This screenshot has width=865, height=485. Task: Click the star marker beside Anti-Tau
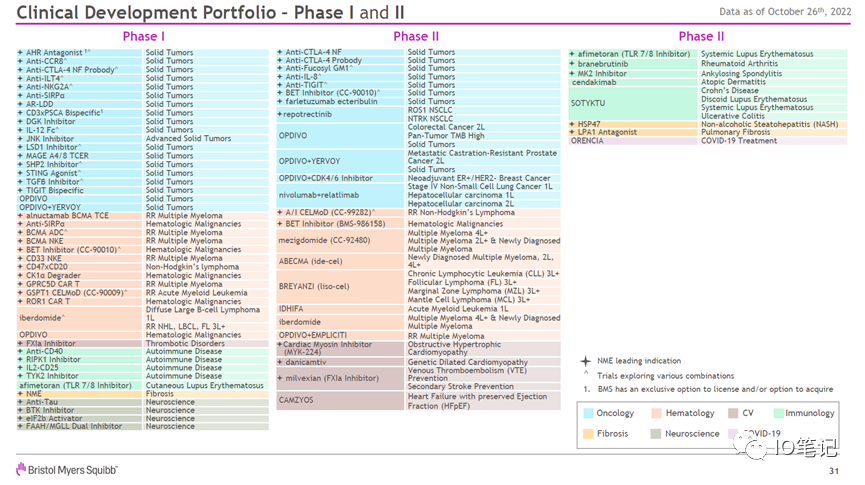point(20,402)
